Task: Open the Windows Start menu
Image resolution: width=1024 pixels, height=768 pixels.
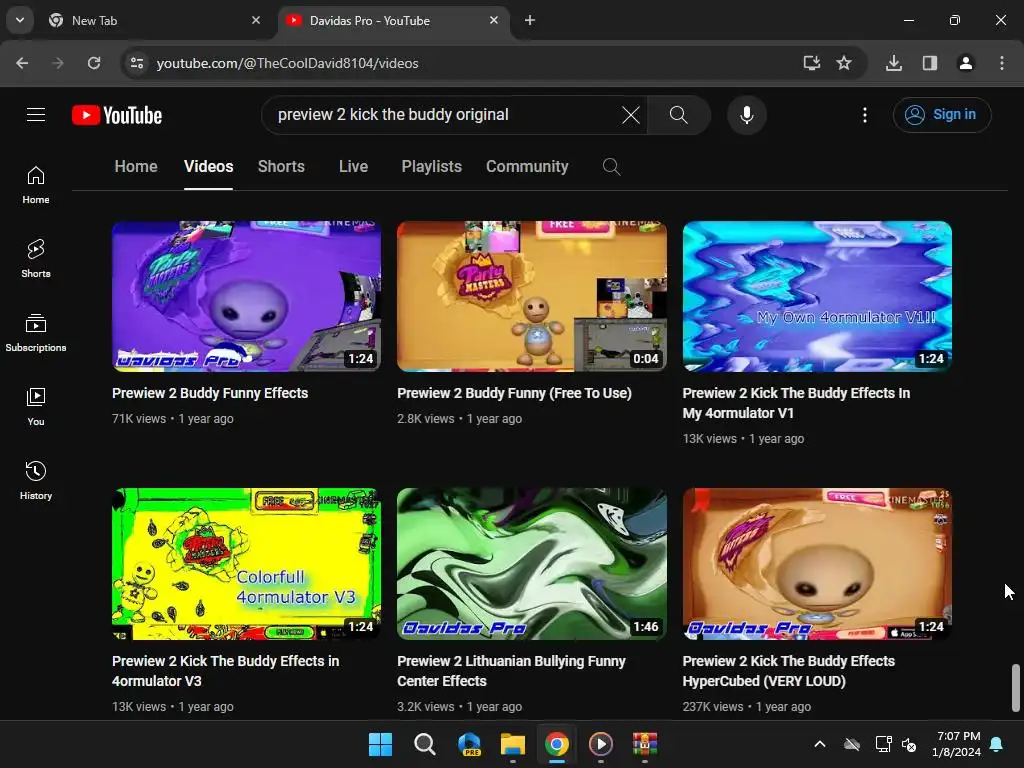Action: pos(380,744)
